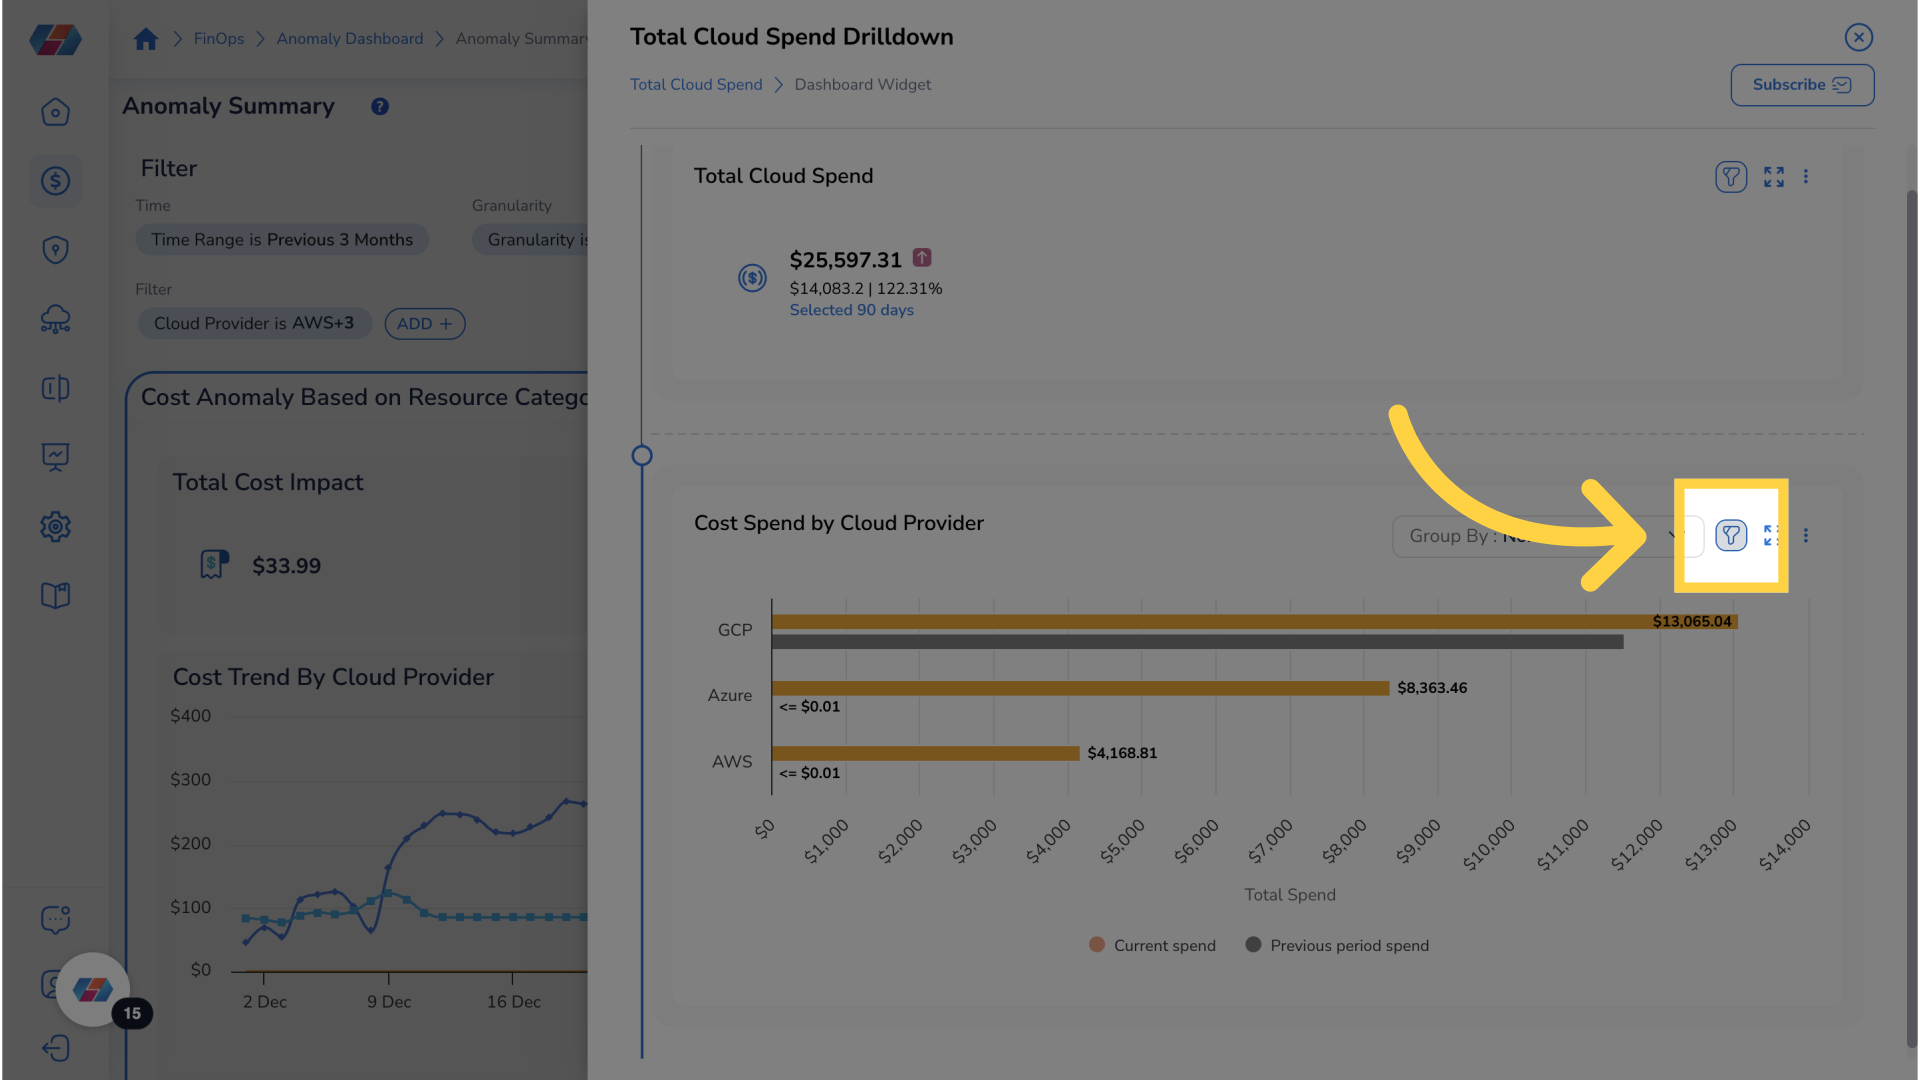Viewport: 1920px width, 1080px height.
Task: Open the three-dot menu on Total Cloud Spend
Action: [1807, 176]
